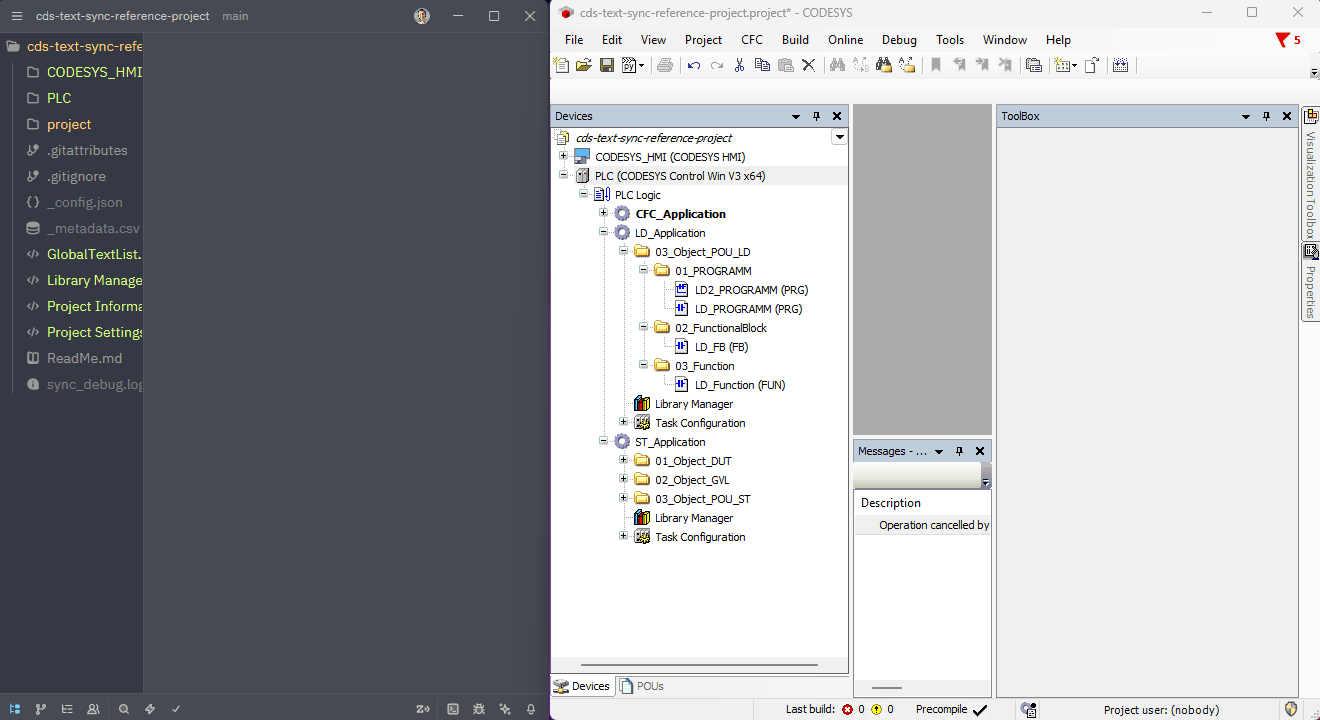Click the Open Project folder icon

click(x=584, y=65)
